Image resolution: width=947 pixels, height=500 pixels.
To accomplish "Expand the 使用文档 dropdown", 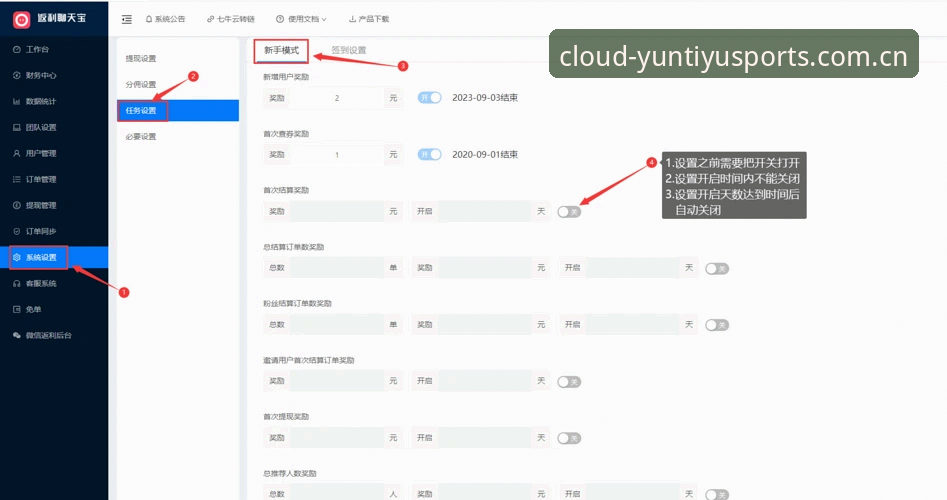I will click(x=301, y=19).
